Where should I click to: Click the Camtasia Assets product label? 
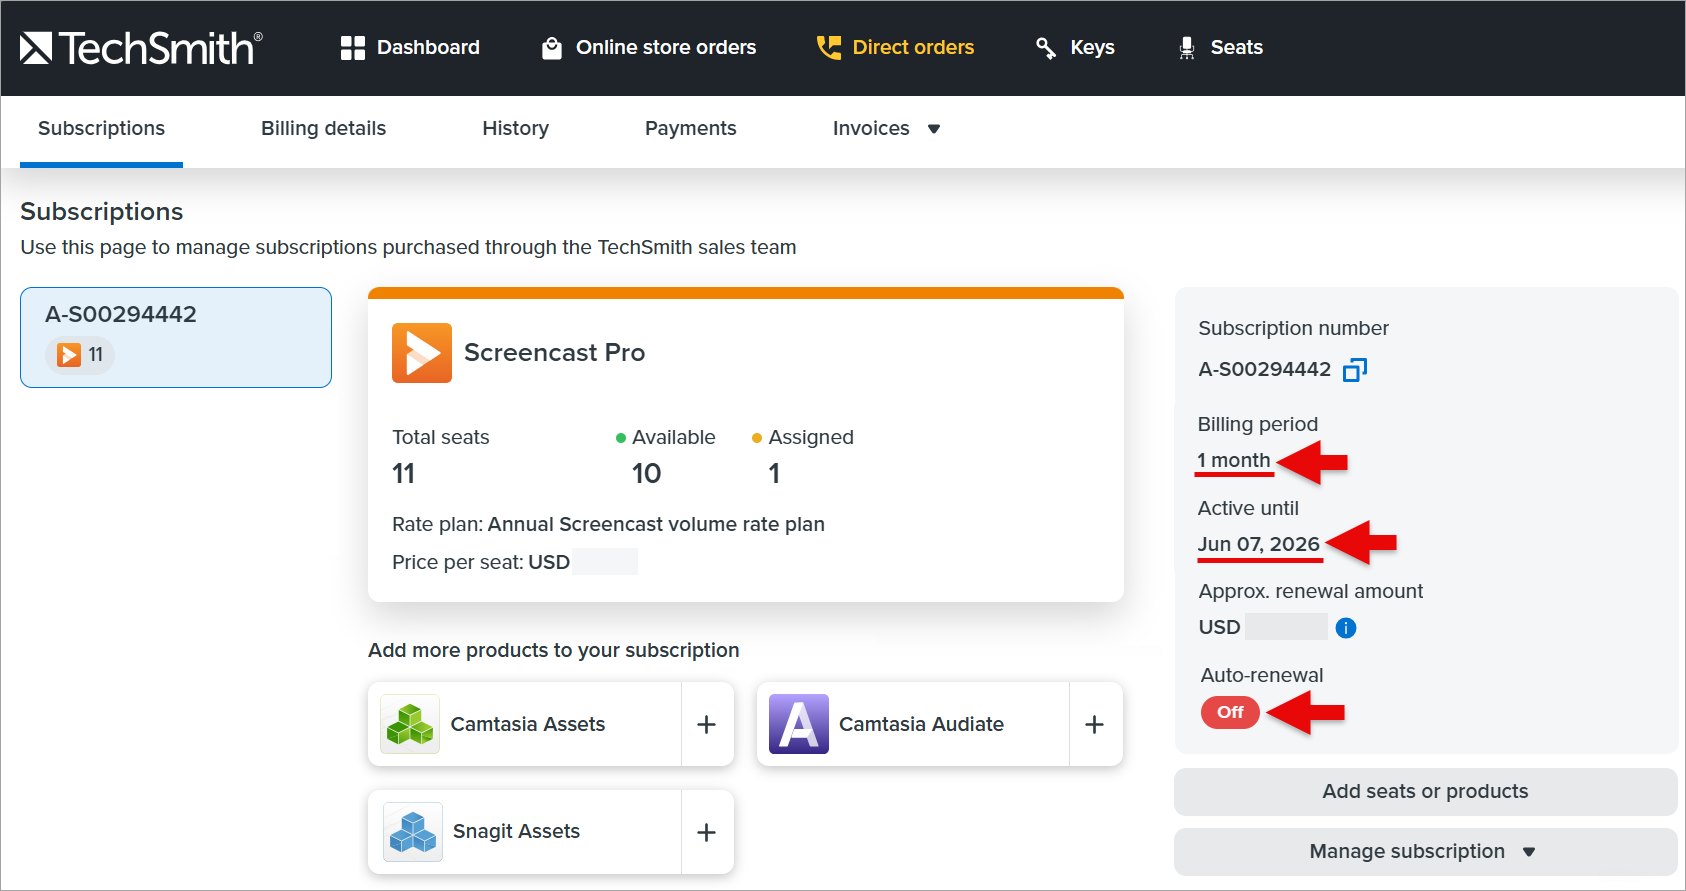[x=528, y=724]
